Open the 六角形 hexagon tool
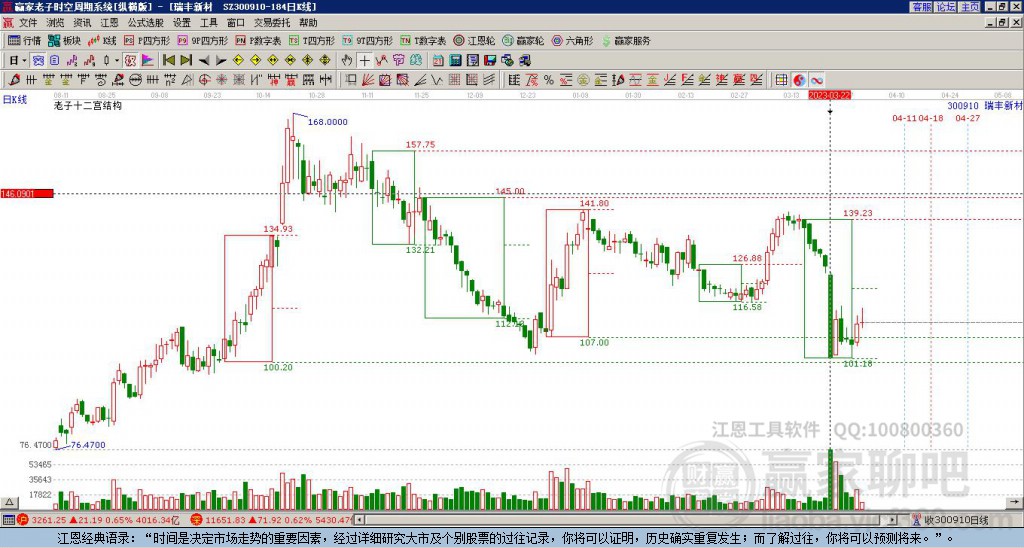1024x548 pixels. coord(572,40)
